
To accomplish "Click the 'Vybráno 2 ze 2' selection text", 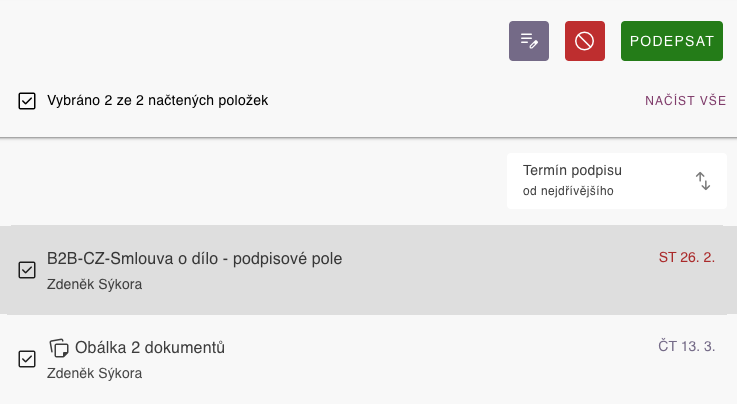I will point(157,101).
